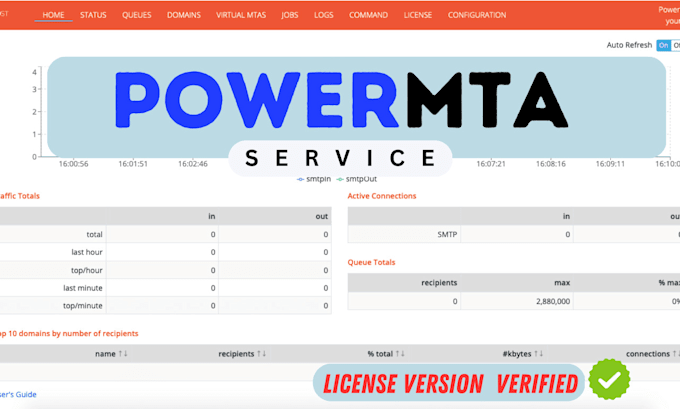The width and height of the screenshot is (680, 409).
Task: Click the 16:07:21 chart time label
Action: [x=491, y=164]
